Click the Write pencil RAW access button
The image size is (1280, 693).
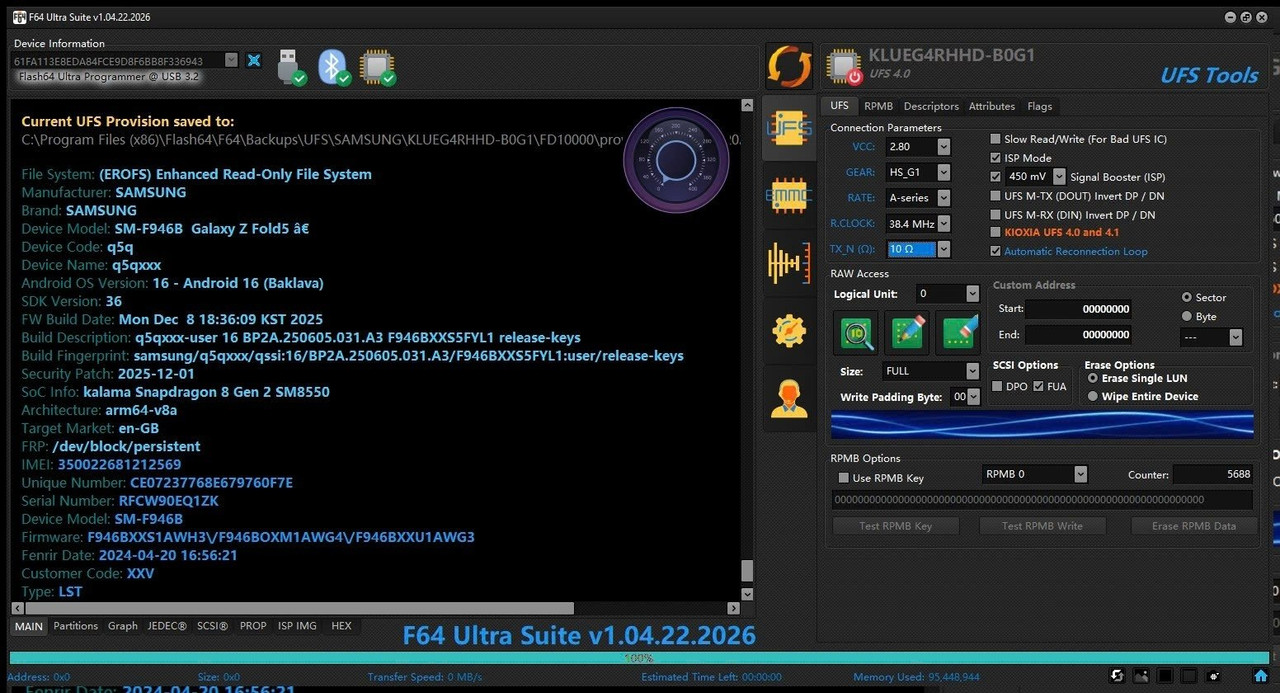[907, 333]
